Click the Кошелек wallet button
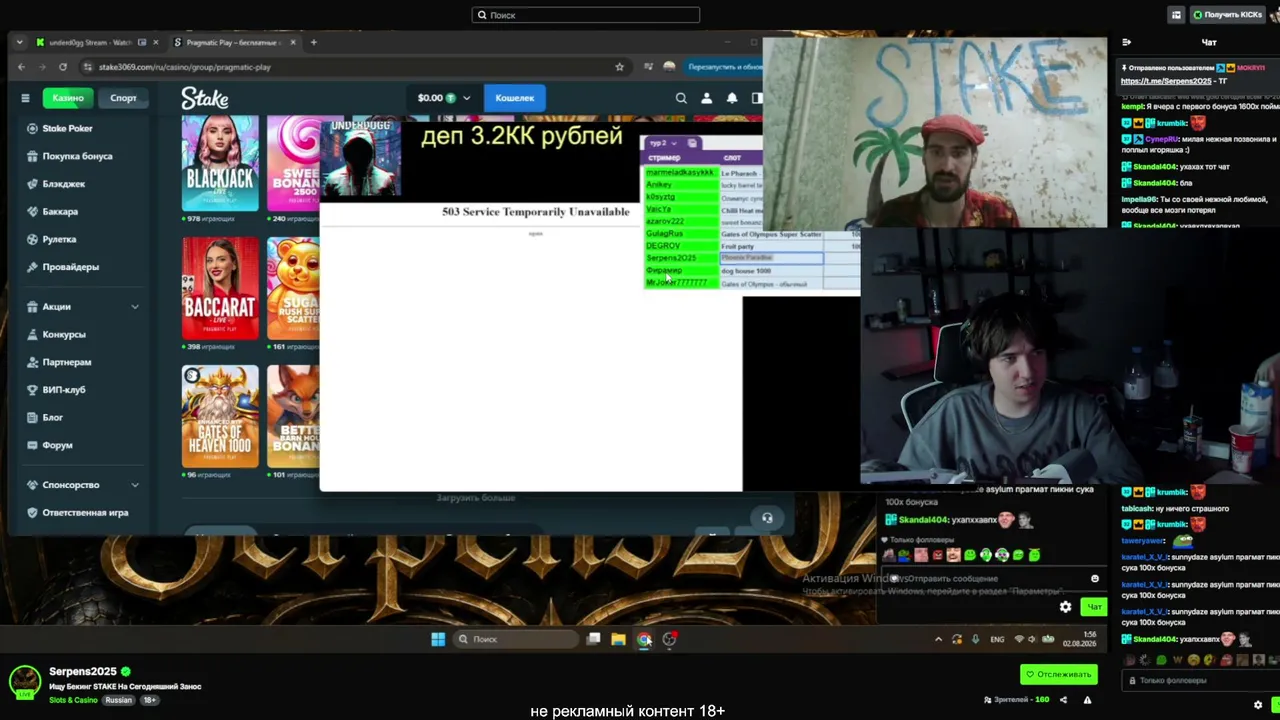 515,98
